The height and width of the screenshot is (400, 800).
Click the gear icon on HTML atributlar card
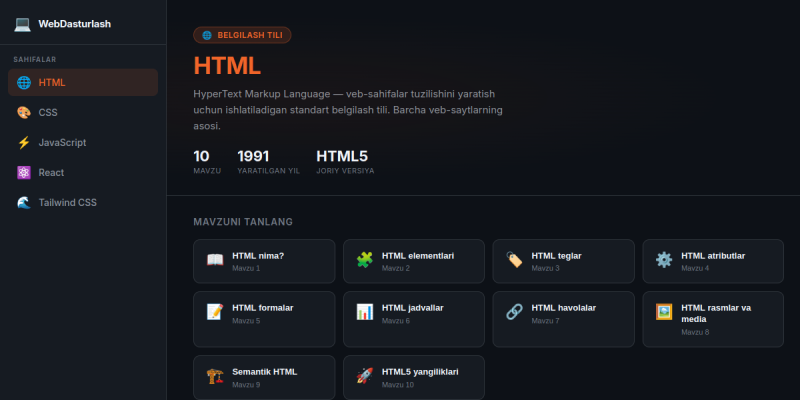[x=664, y=260]
